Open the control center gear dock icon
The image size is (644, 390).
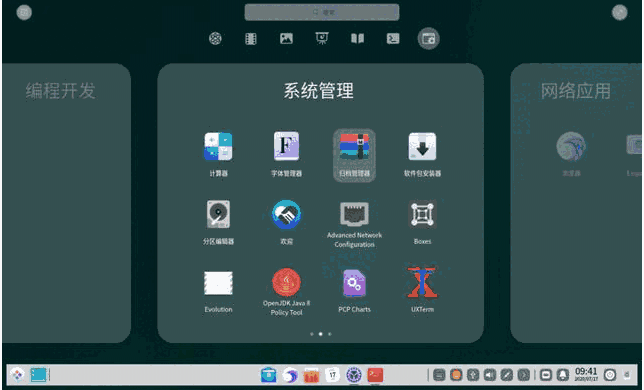[x=354, y=375]
